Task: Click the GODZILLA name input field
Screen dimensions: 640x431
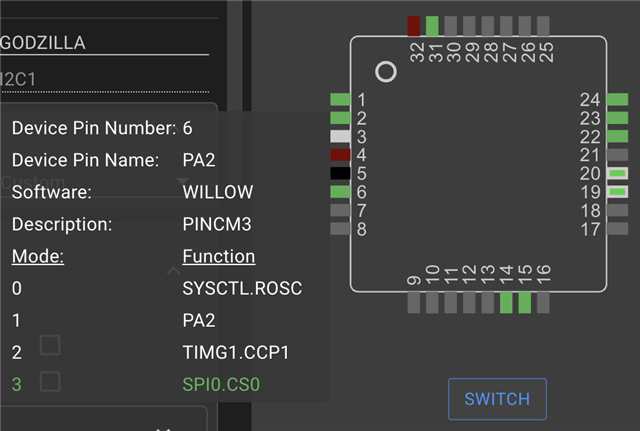Action: click(x=104, y=43)
